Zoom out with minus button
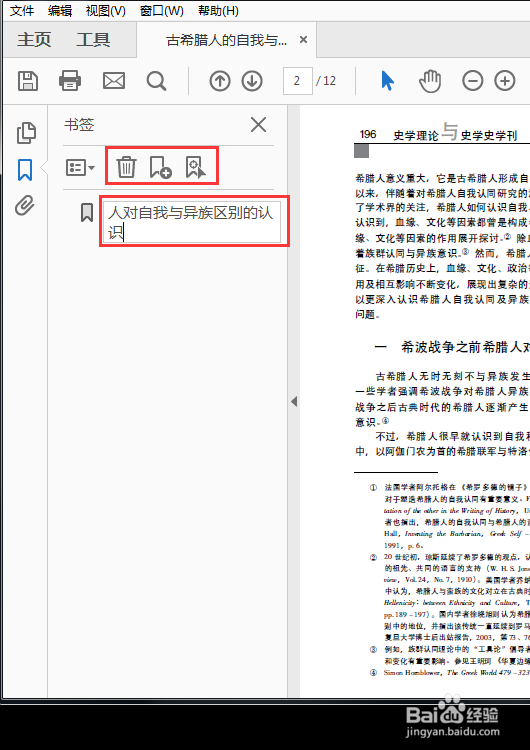 coord(473,81)
